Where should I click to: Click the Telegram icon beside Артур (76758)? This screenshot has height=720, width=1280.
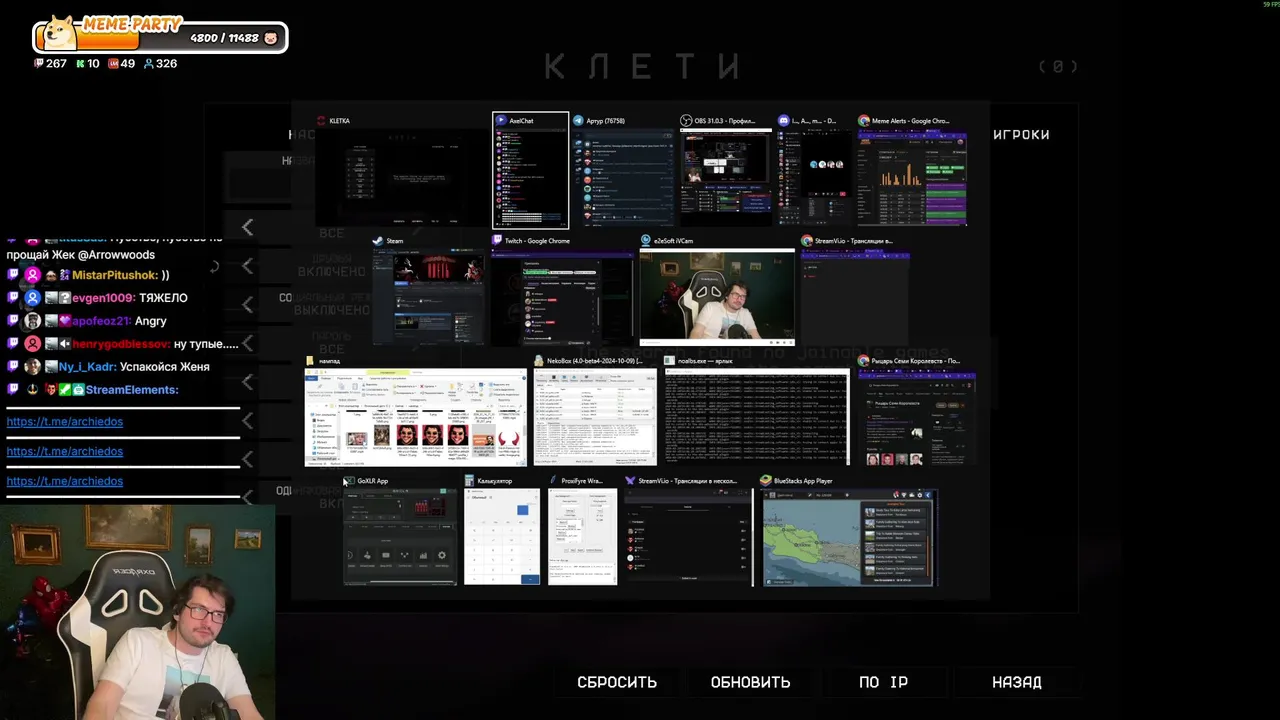(578, 121)
